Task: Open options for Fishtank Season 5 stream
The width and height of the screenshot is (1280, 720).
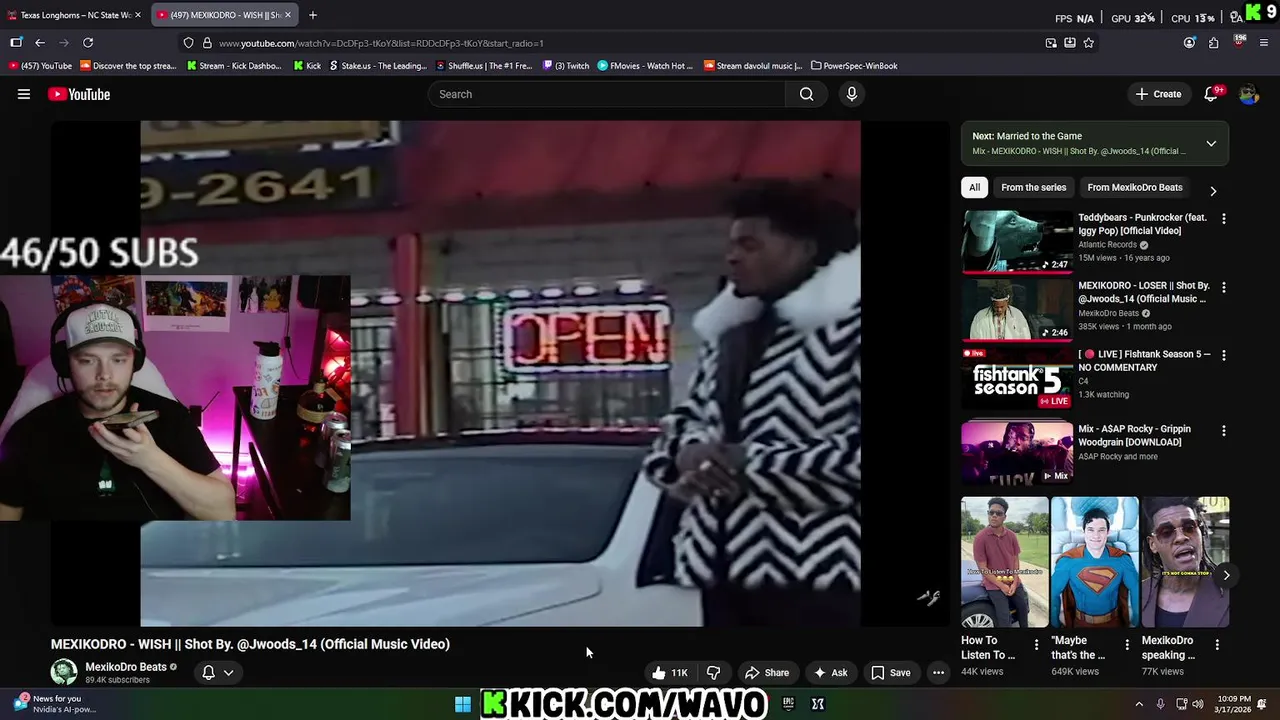Action: (1223, 355)
